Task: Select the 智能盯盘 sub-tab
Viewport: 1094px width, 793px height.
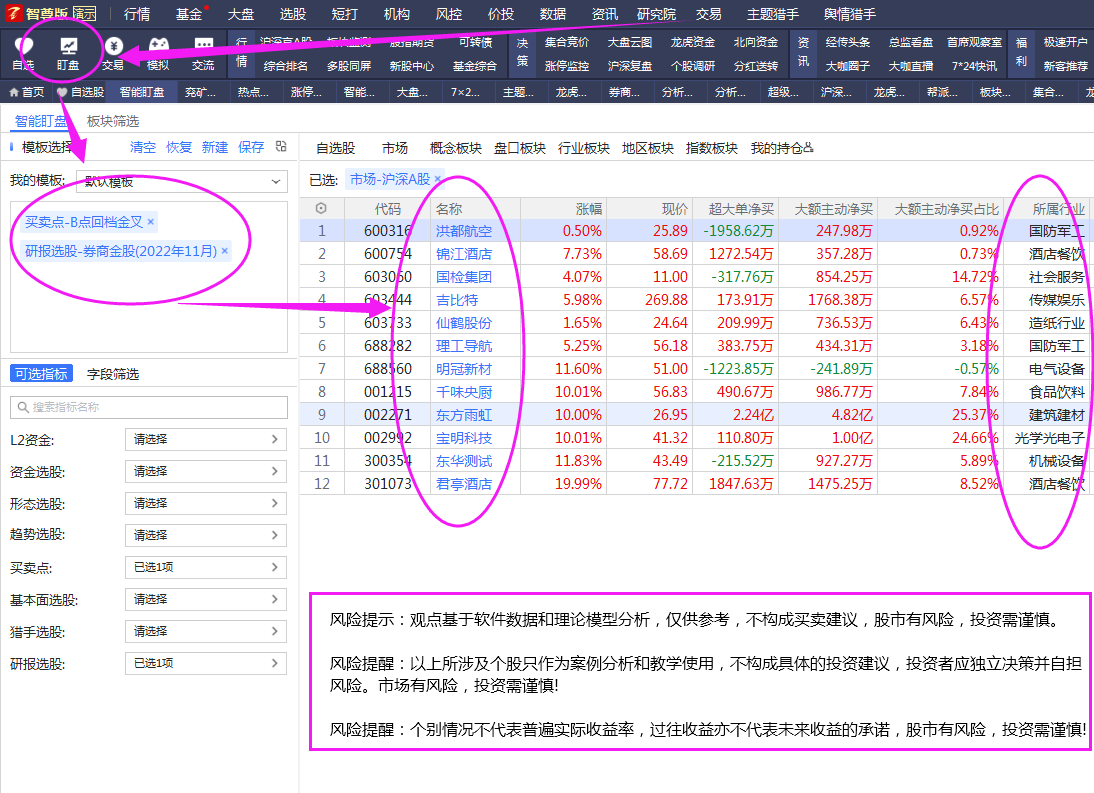Action: (40, 121)
